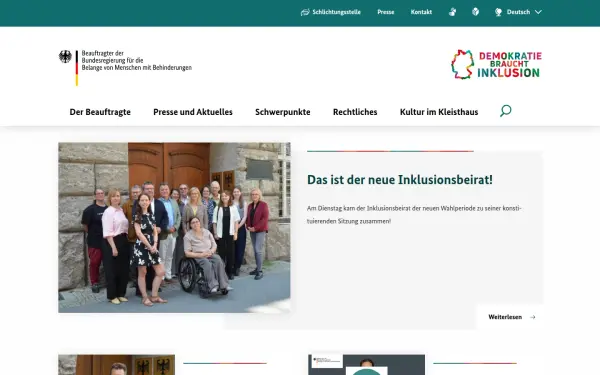The width and height of the screenshot is (600, 375).
Task: Click the Weiterlesen arrow icon
Action: (x=532, y=317)
